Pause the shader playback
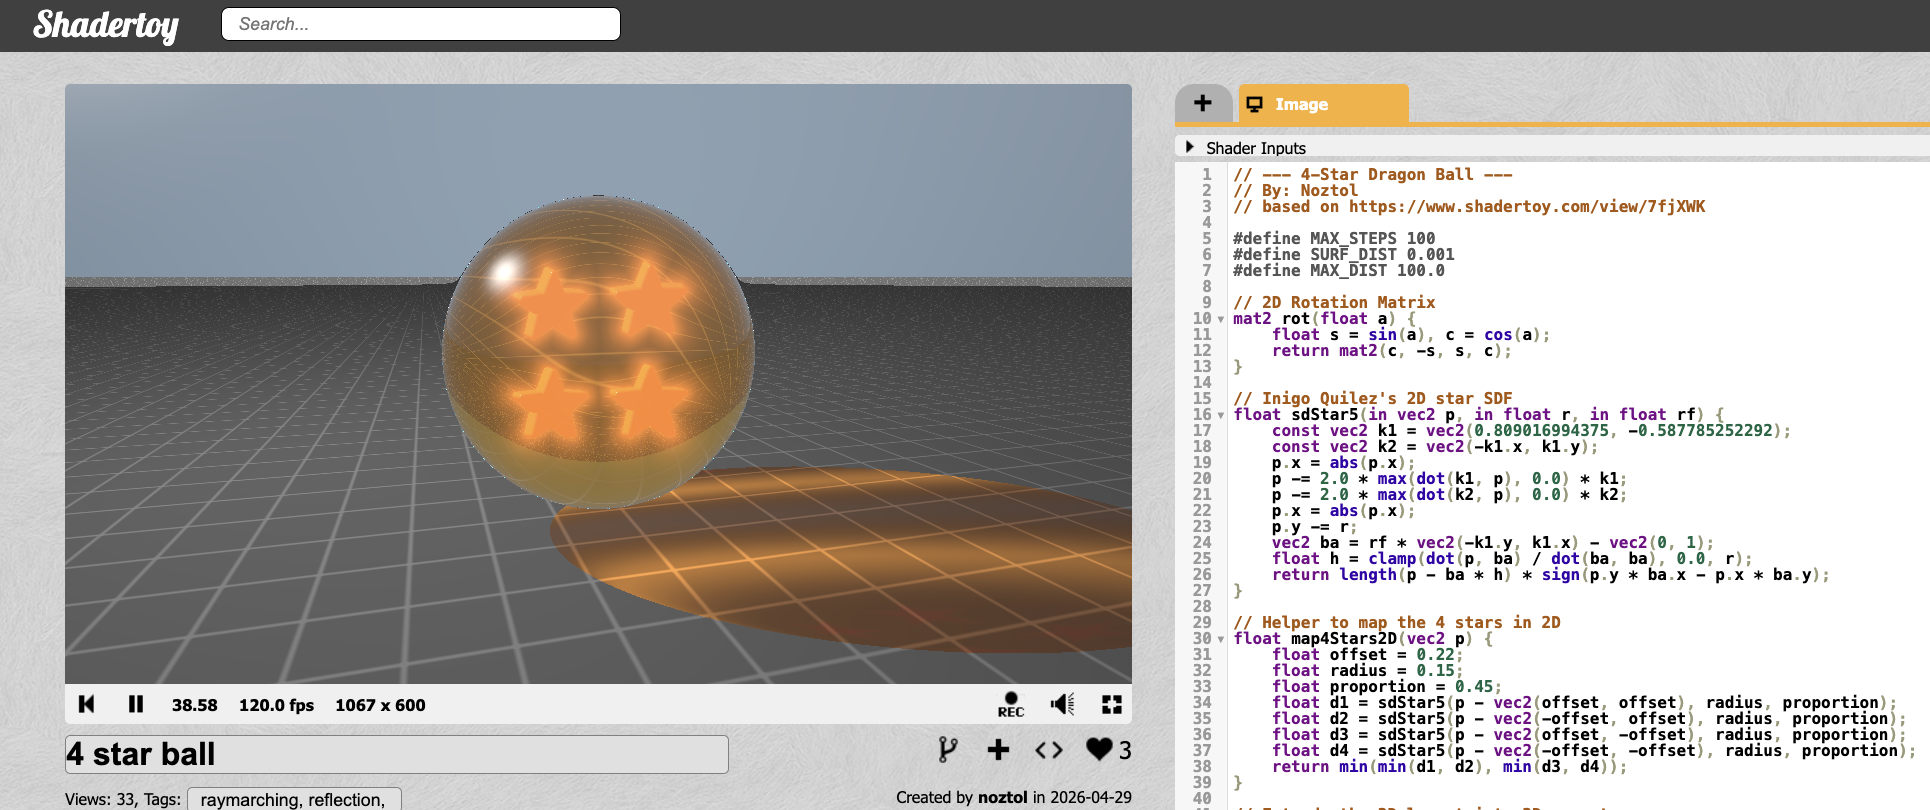 [136, 704]
